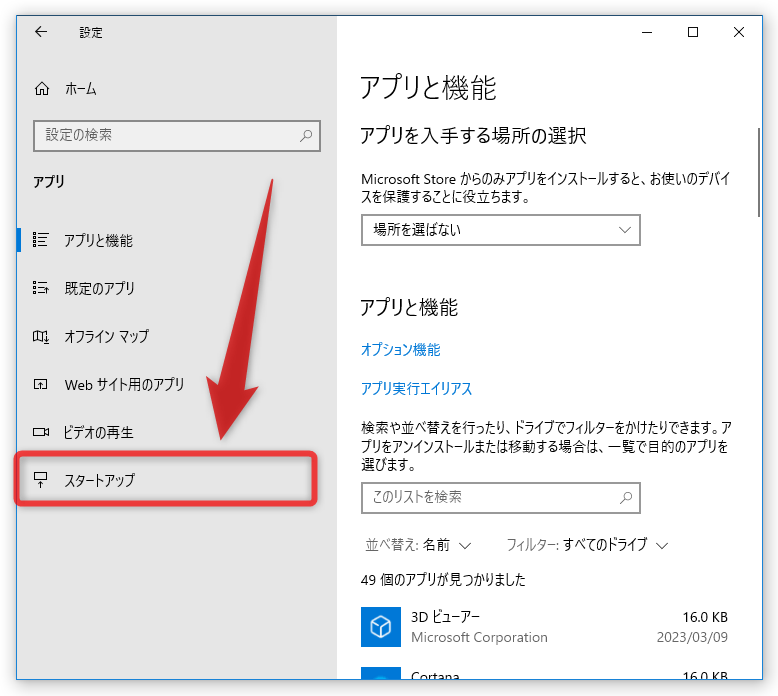The height and width of the screenshot is (696, 778).
Task: Select the 3D ビューアー app entry
Action: [544, 627]
